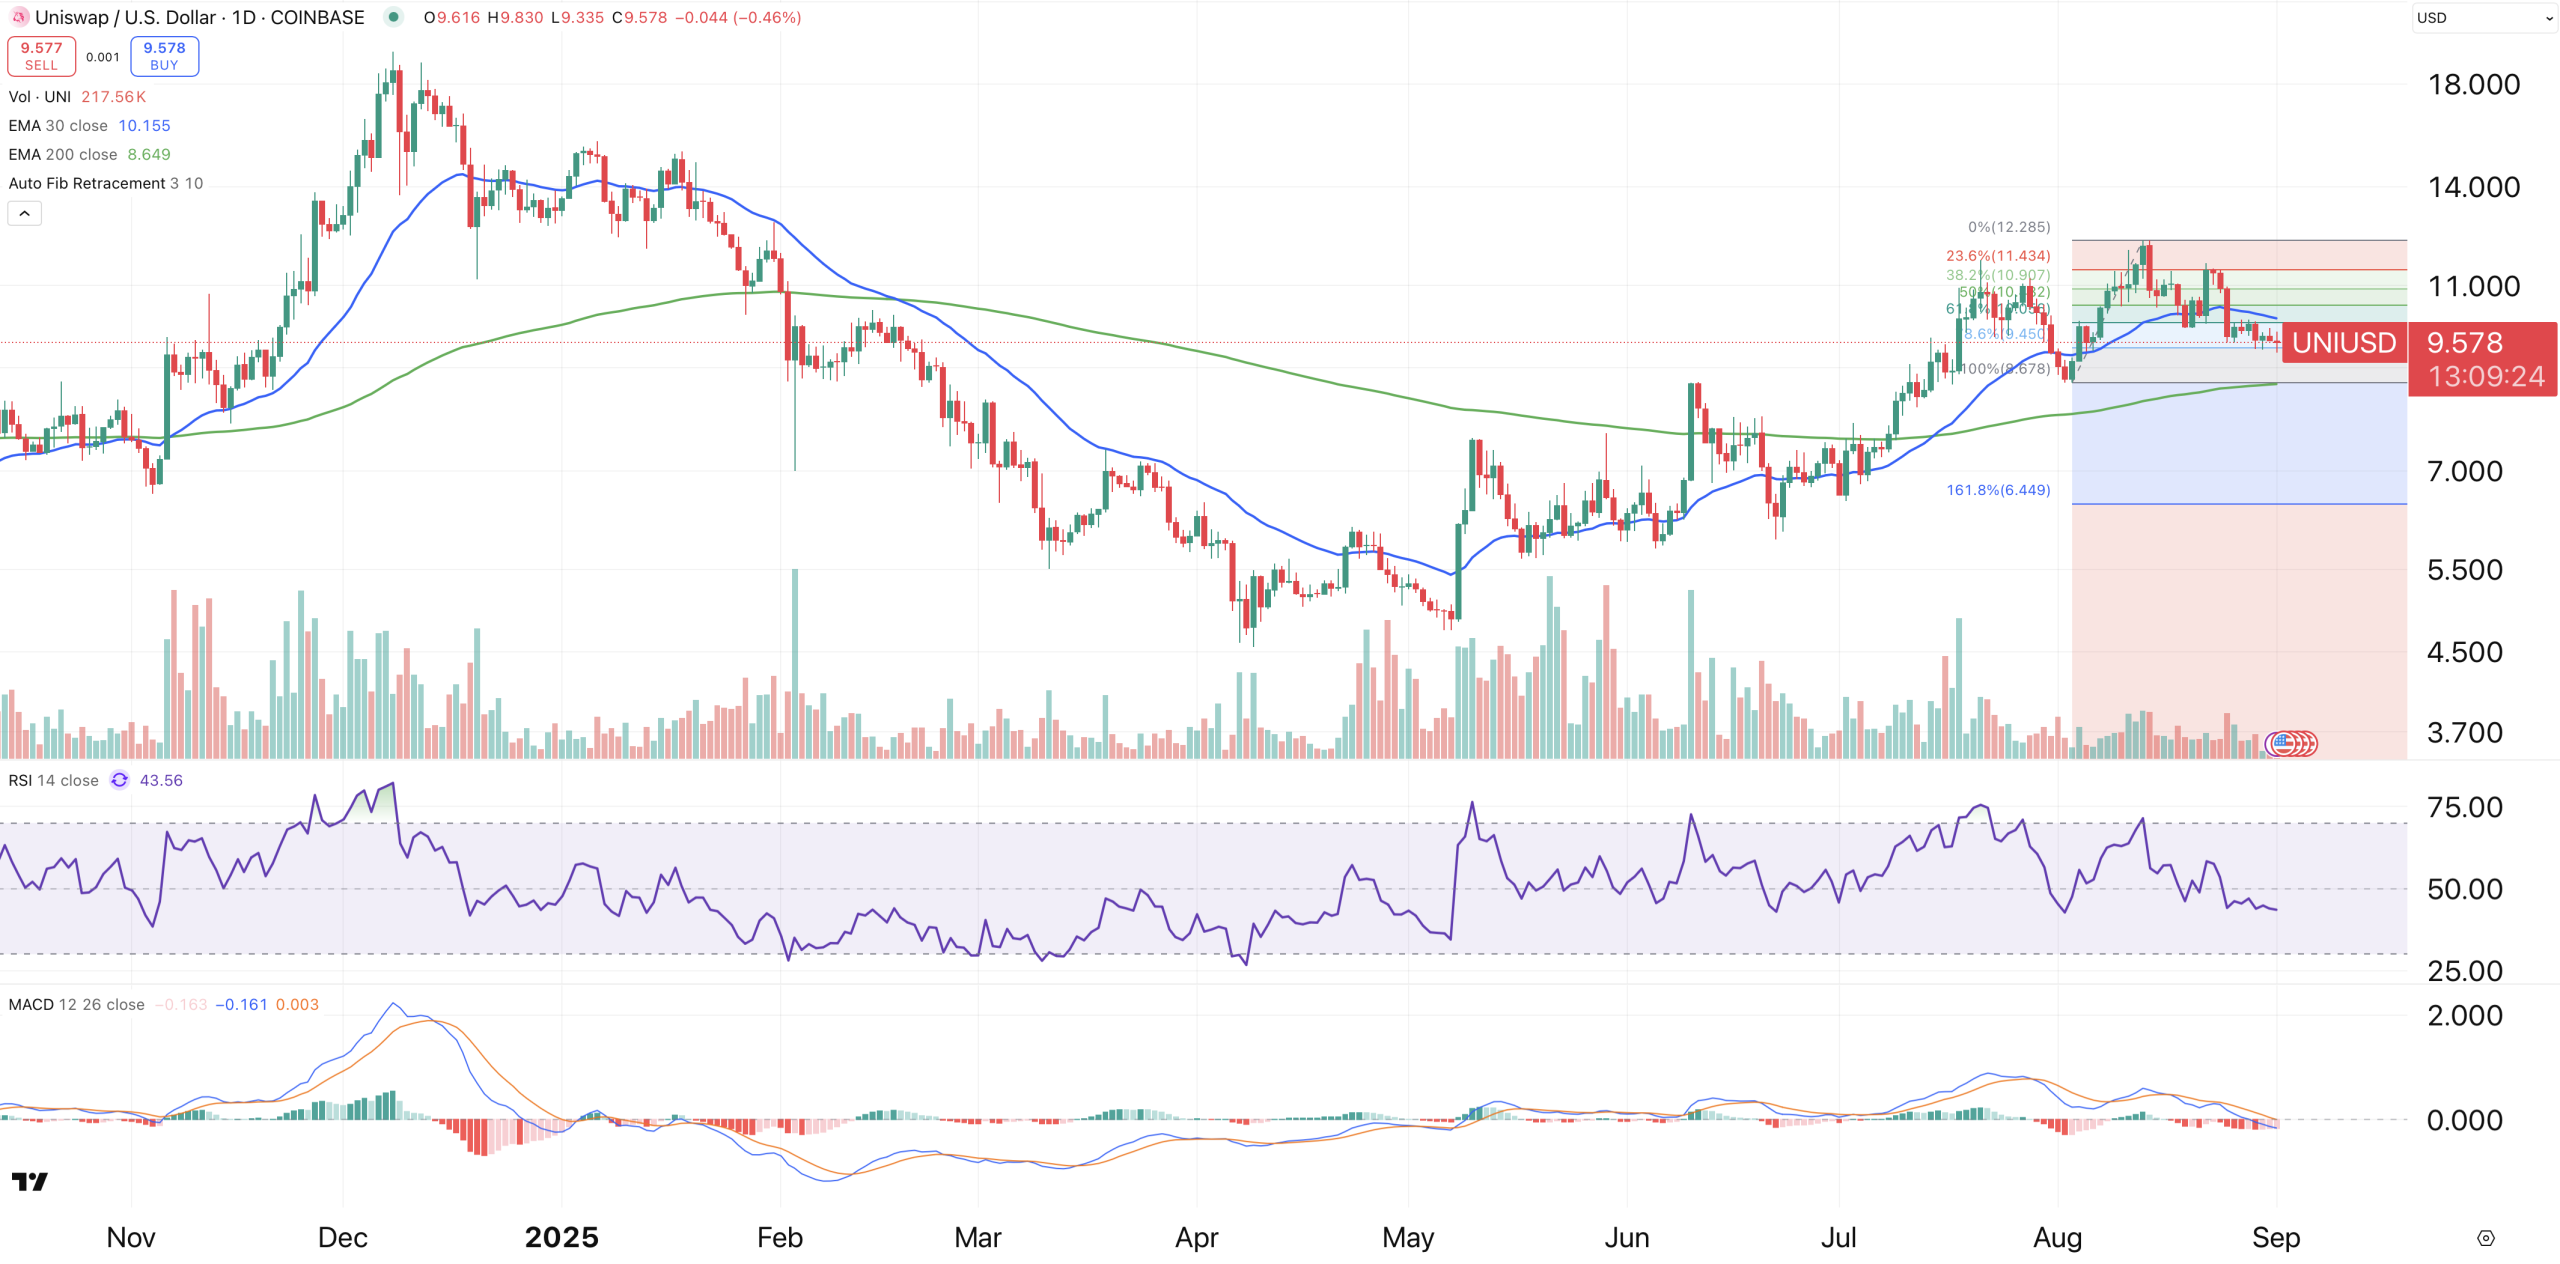Viewport: 2560px width, 1264px height.
Task: Click the RSI refresh indicator icon
Action: point(119,780)
